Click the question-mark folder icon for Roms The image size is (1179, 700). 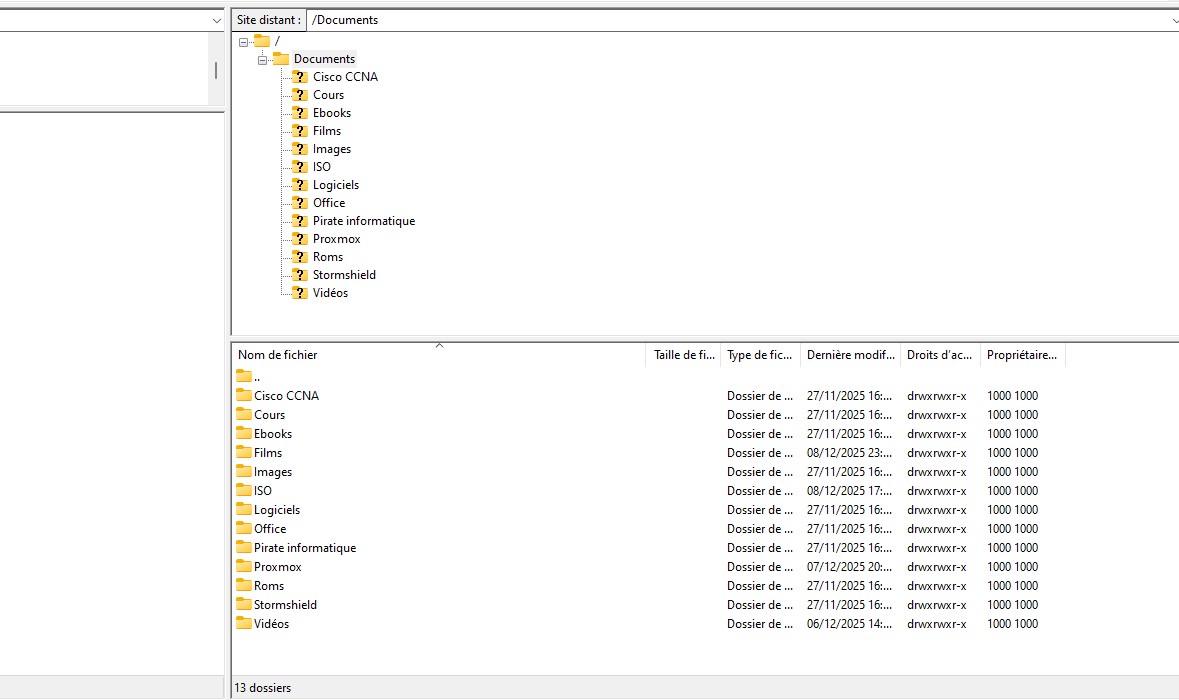[x=300, y=257]
